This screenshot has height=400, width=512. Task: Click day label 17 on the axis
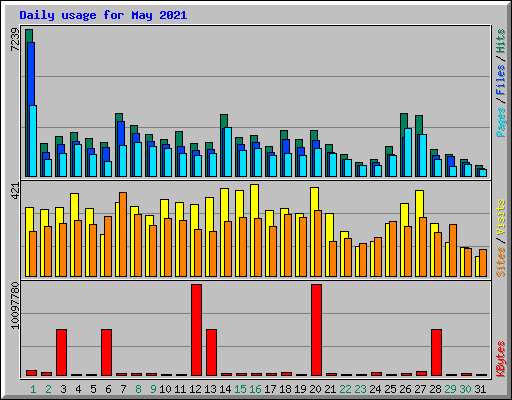pos(270,389)
